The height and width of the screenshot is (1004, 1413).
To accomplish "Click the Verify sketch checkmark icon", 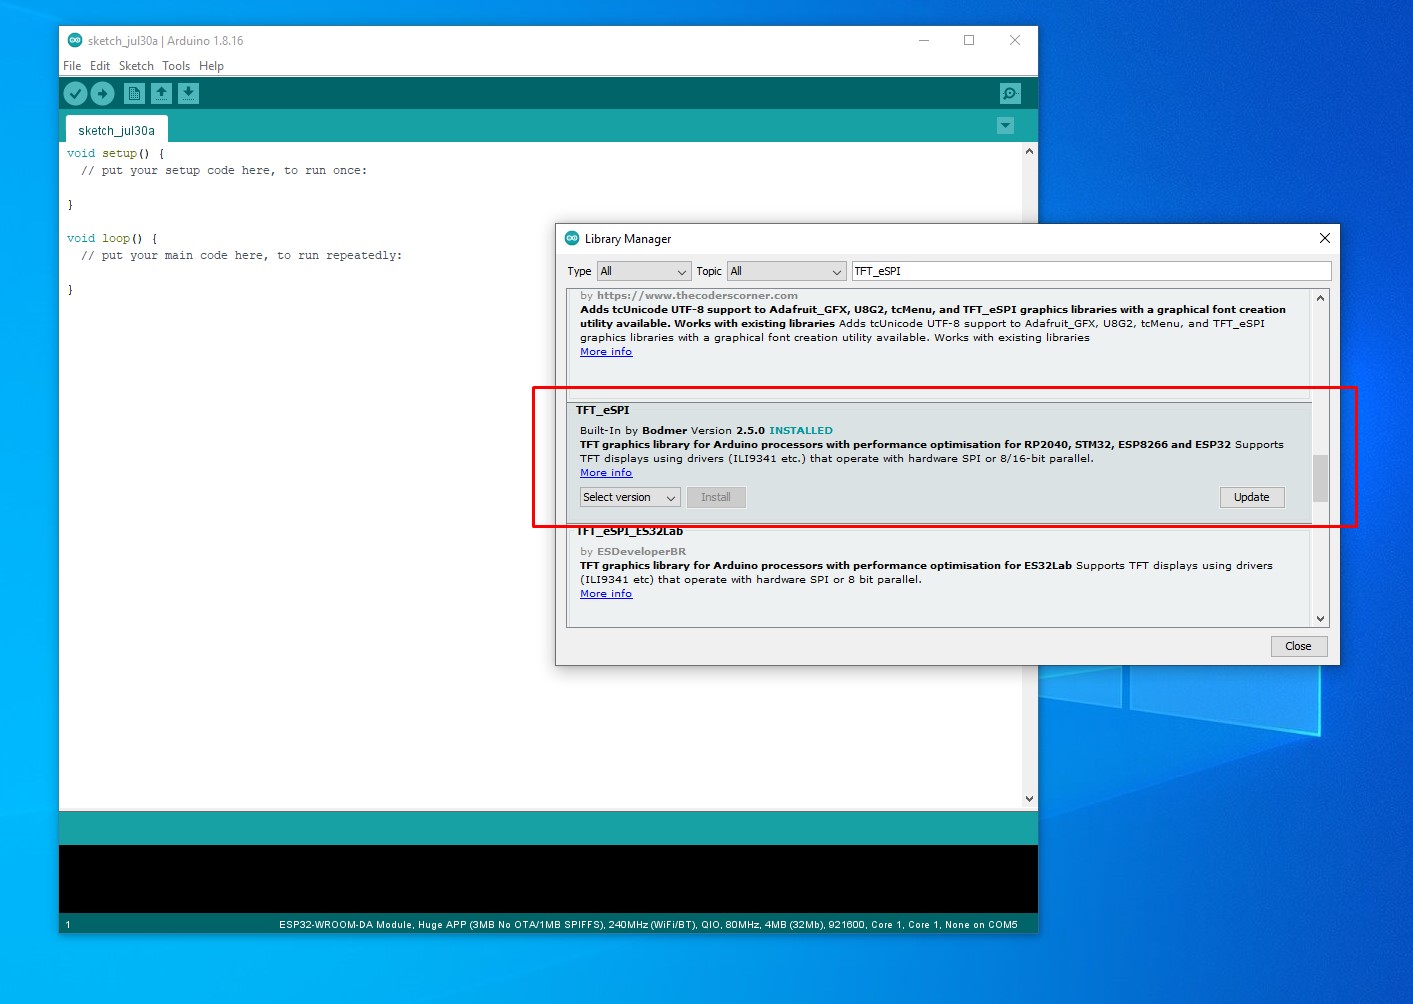I will tap(76, 93).
